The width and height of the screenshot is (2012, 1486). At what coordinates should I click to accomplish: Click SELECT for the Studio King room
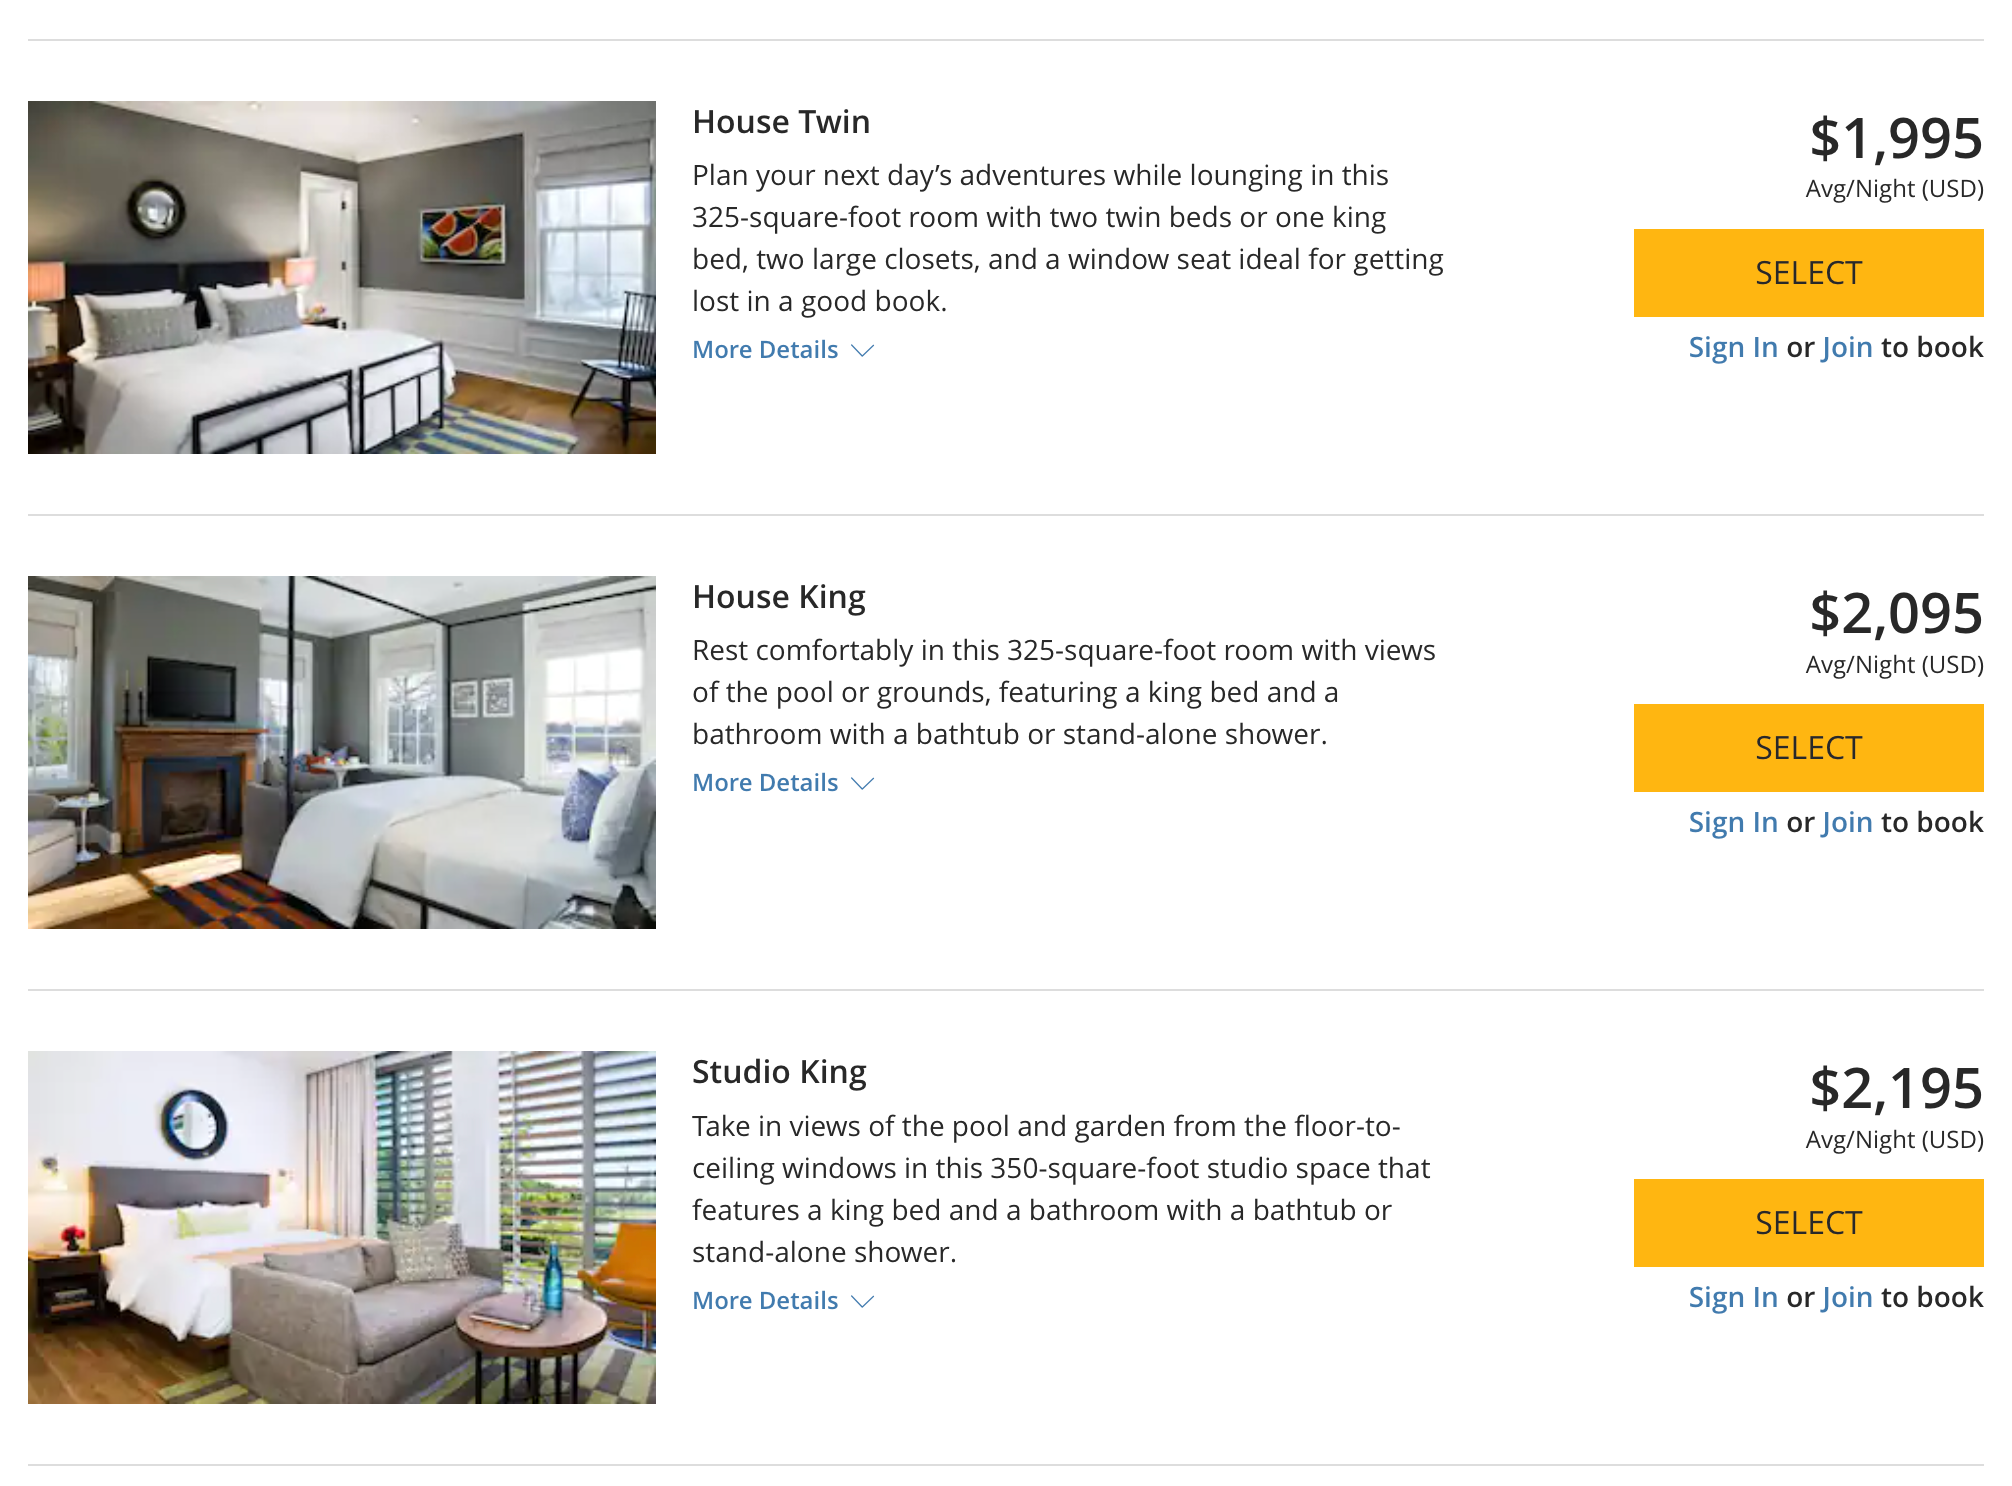pyautogui.click(x=1807, y=1222)
